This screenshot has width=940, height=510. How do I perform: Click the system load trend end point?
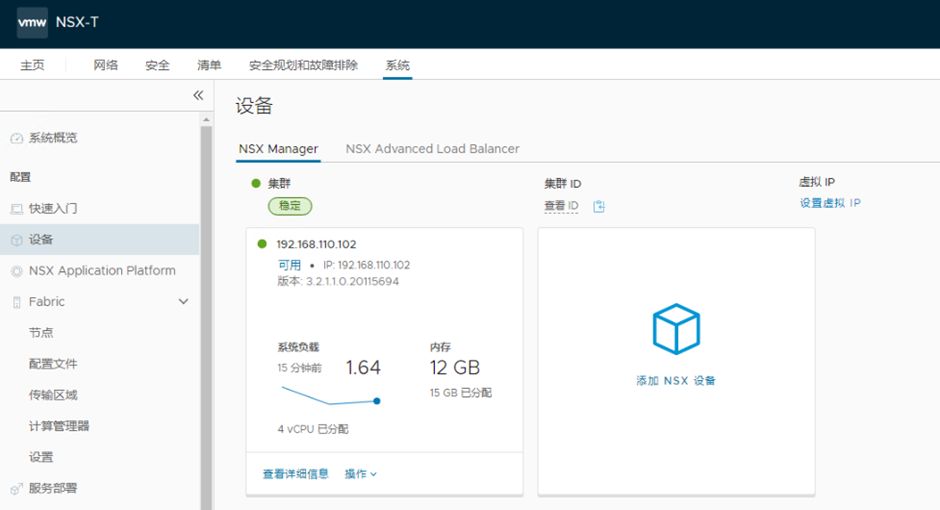click(376, 401)
